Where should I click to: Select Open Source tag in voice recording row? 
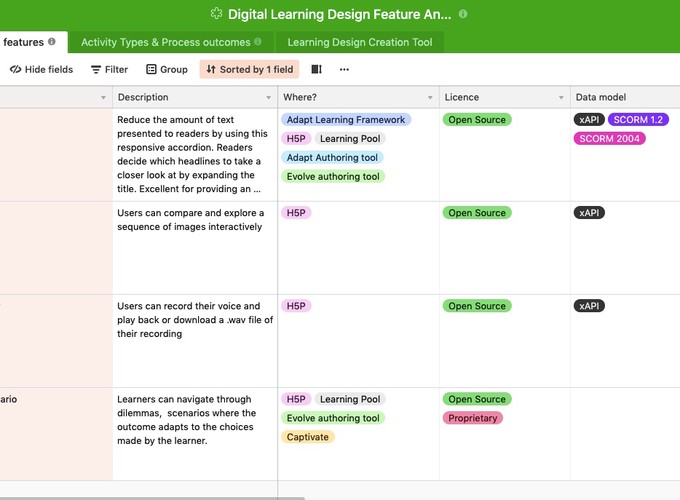477,306
